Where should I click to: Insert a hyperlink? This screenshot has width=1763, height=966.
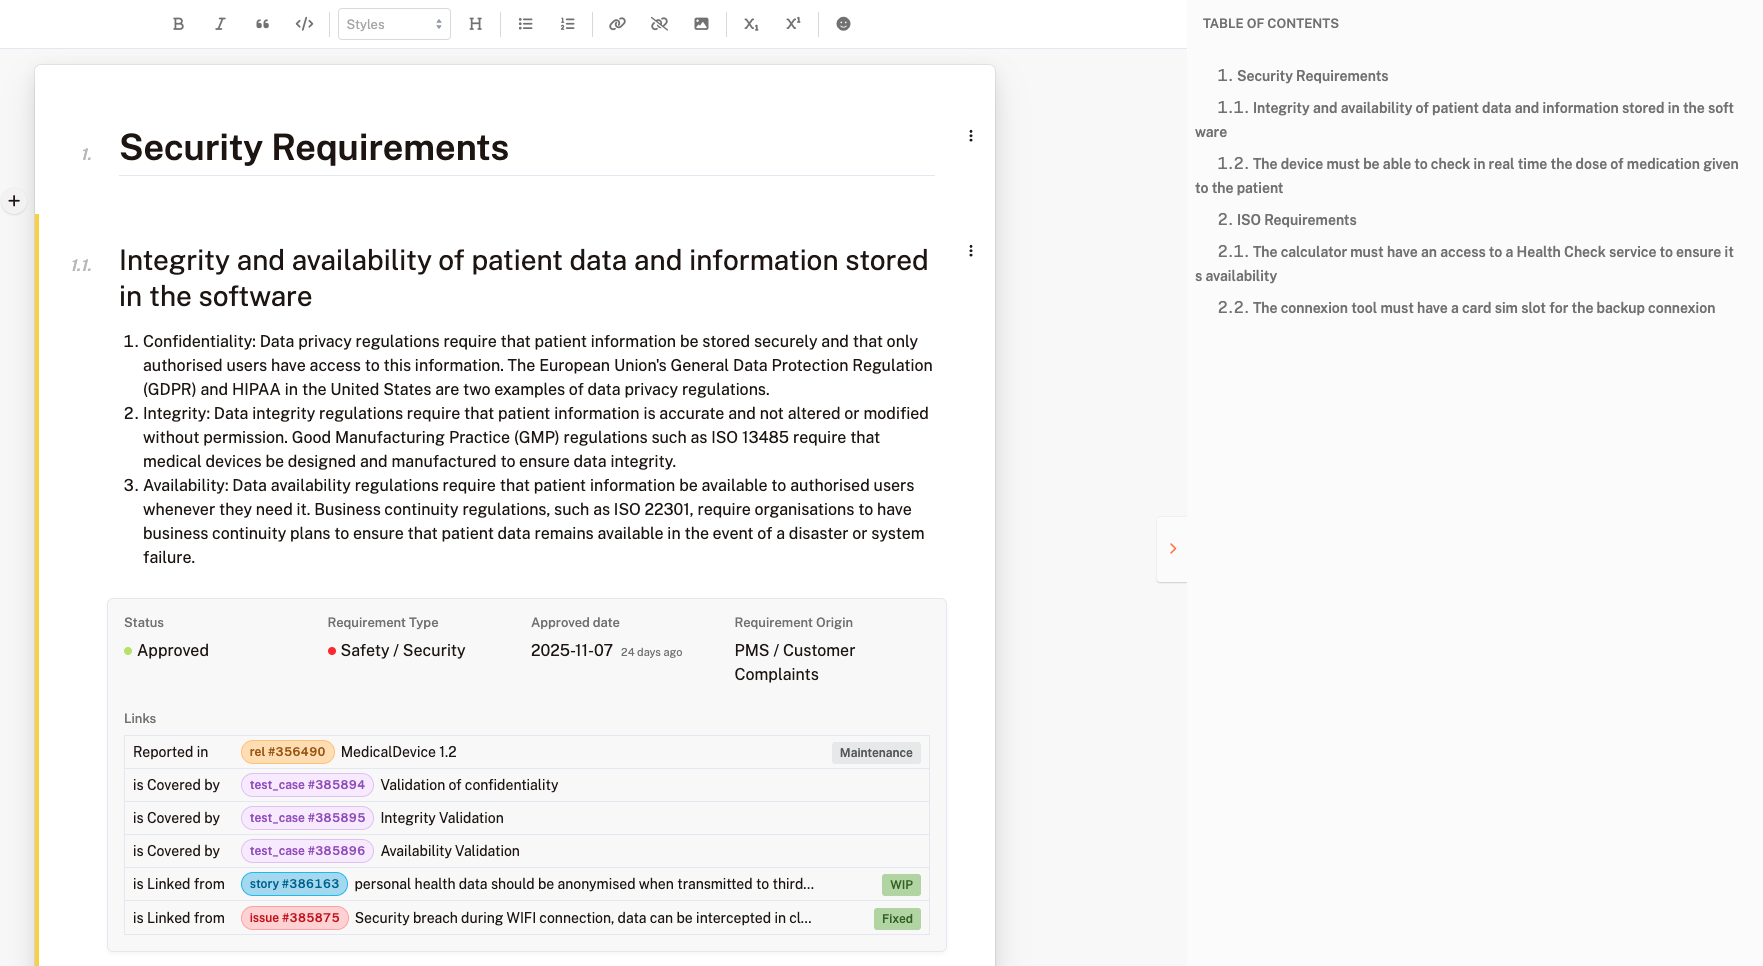point(617,24)
